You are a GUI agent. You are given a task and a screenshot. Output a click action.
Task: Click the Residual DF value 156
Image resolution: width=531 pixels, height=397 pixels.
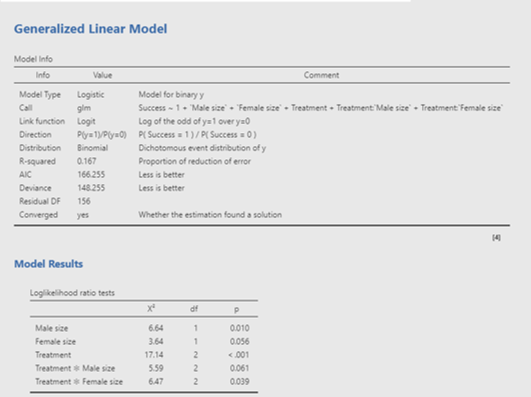[84, 201]
